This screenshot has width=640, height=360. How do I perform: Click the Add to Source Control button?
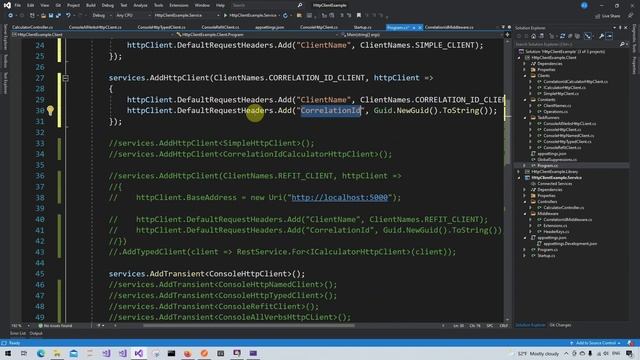[595, 343]
